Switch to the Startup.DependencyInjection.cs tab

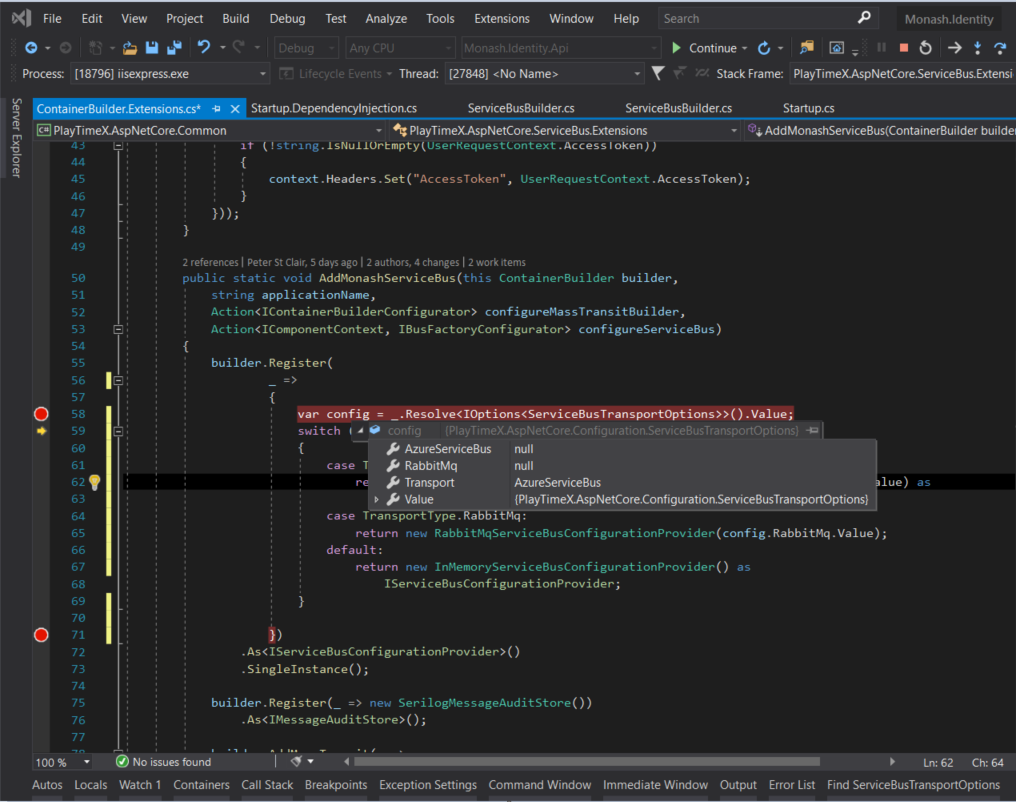333,108
